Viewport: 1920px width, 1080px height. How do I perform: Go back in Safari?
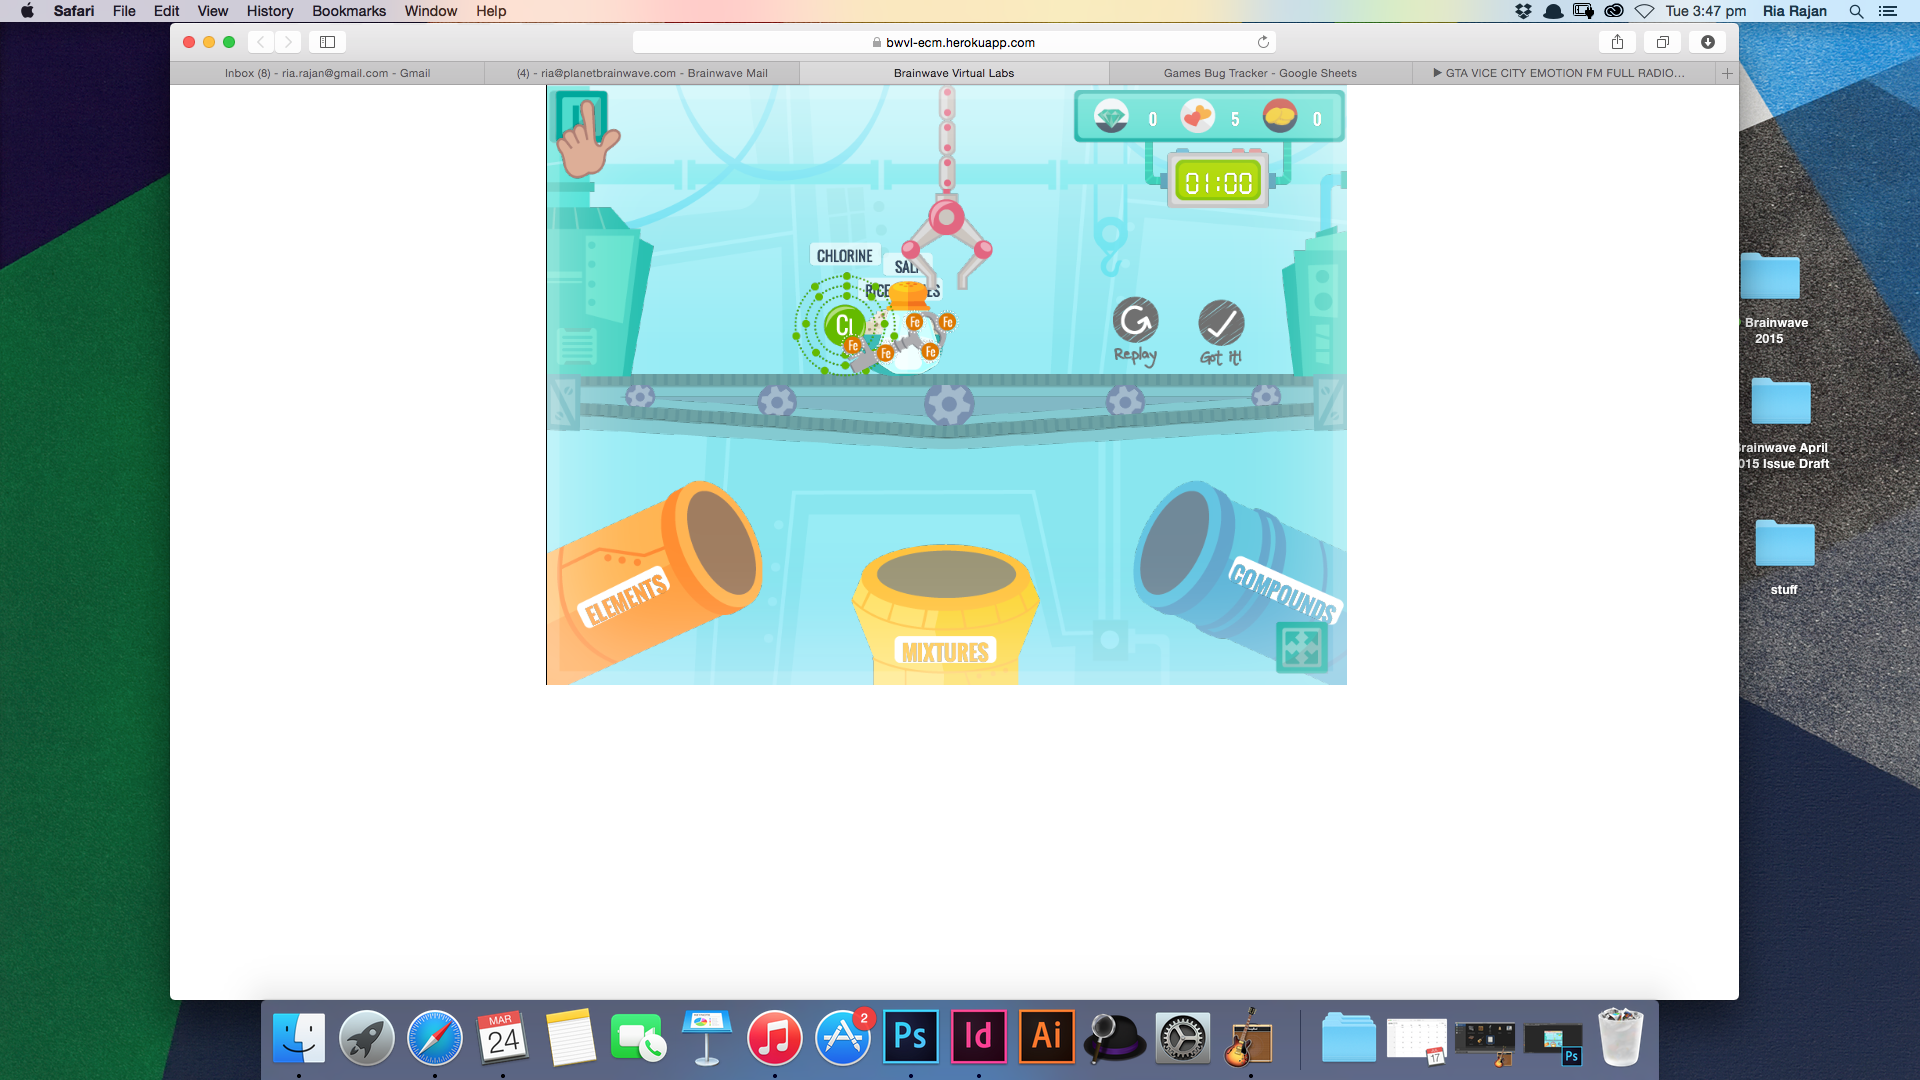pos(261,42)
